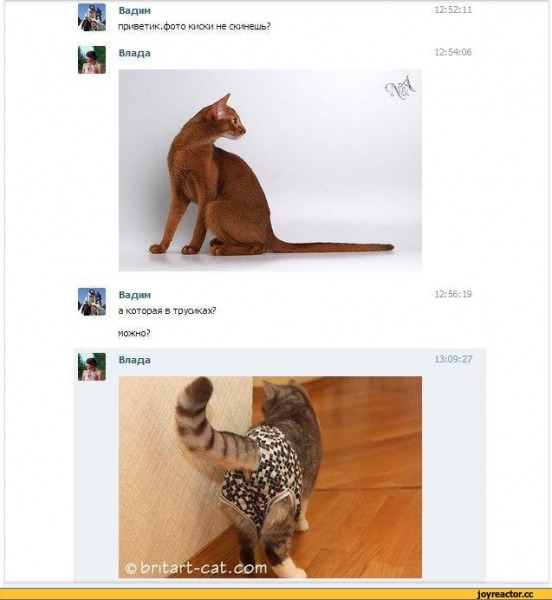Select the message 'а которая в трусиках?'
The image size is (552, 600).
(167, 311)
